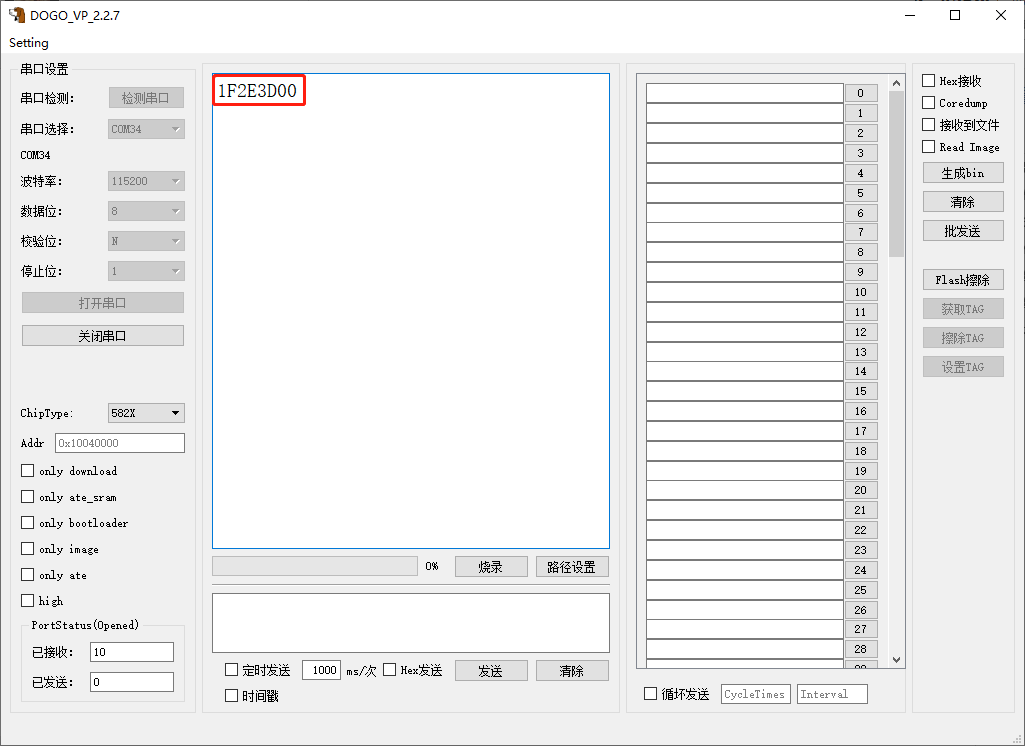
Task: Click the 批发送 batch send button
Action: (x=963, y=231)
